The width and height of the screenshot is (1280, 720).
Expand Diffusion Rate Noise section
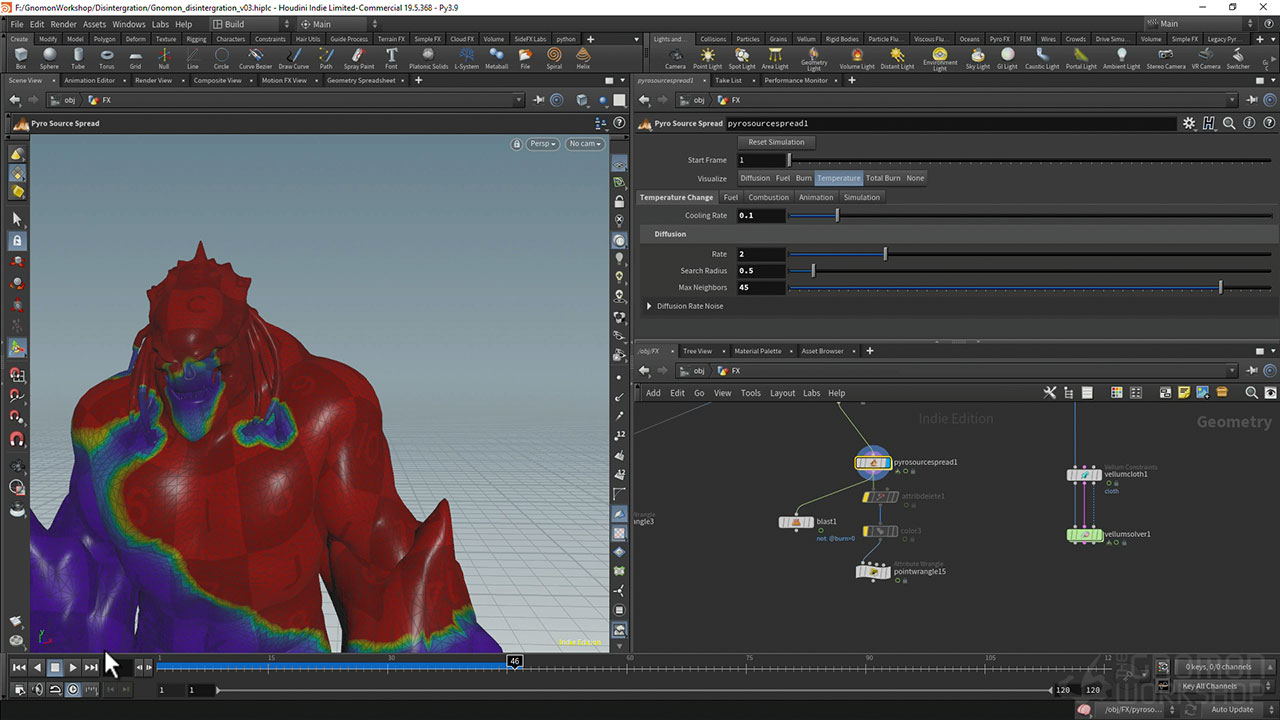click(649, 306)
